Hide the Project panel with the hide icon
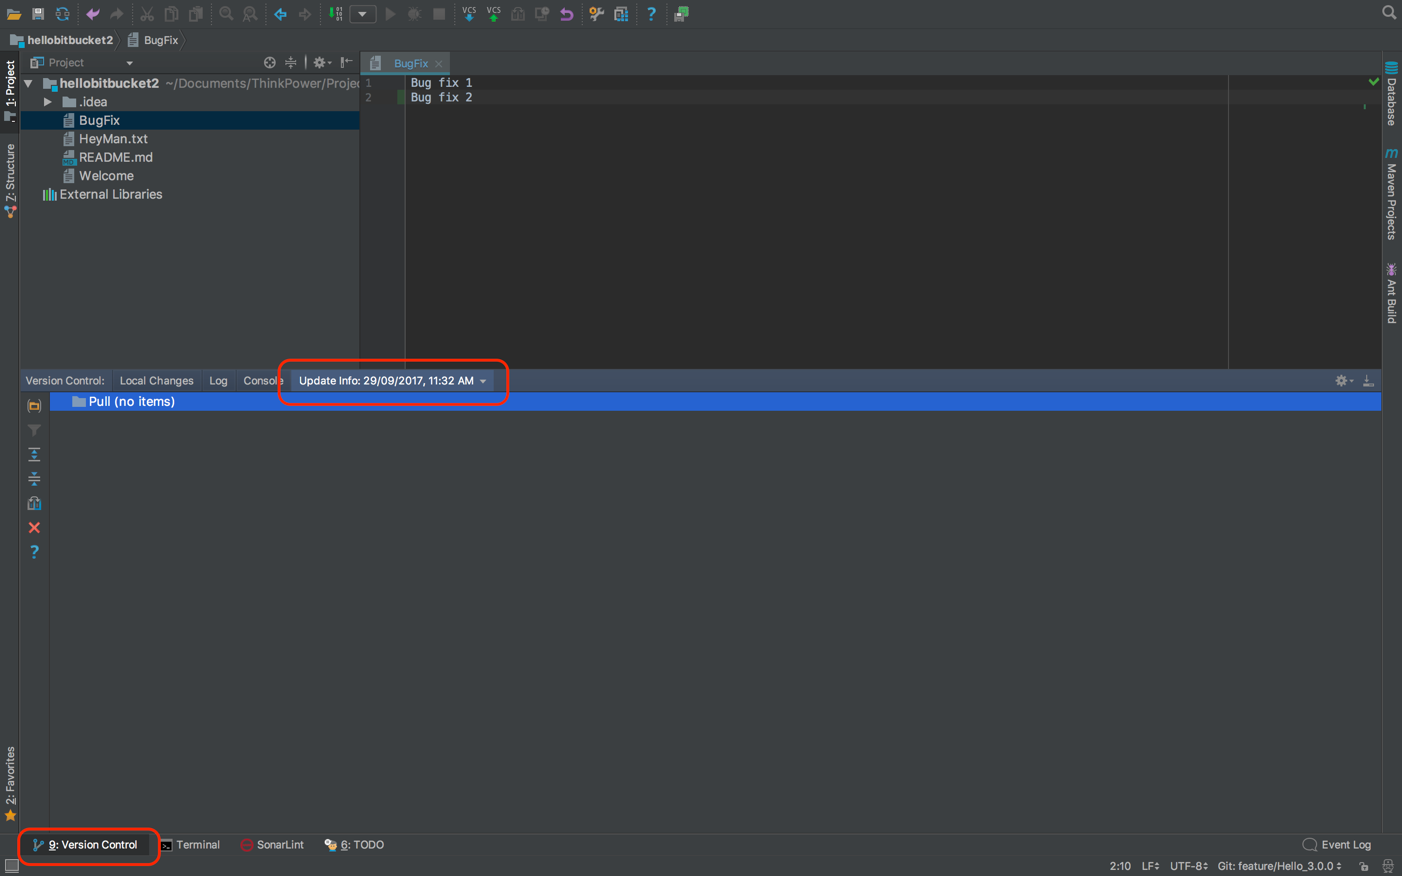The image size is (1402, 876). [x=346, y=62]
